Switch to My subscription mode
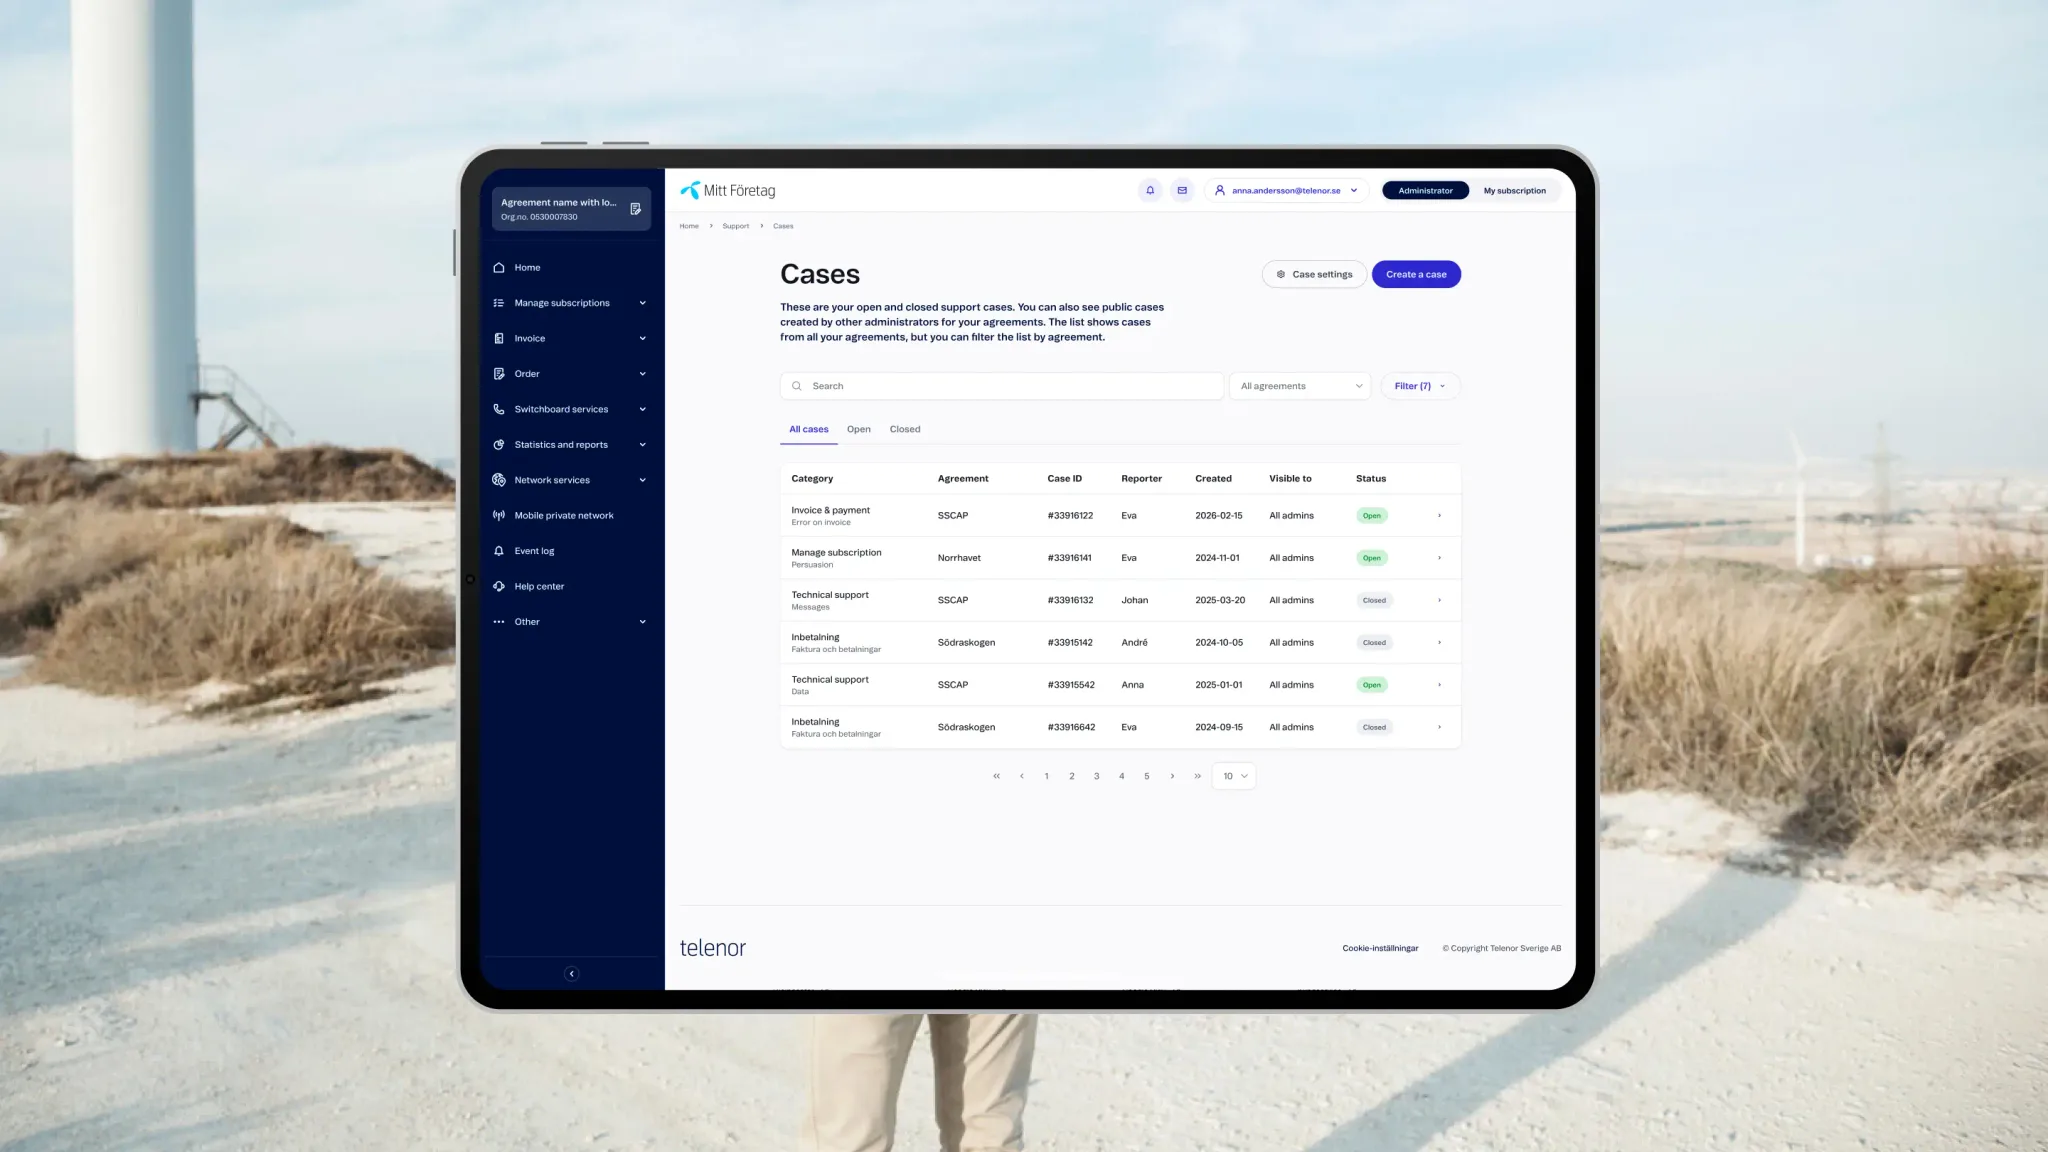The height and width of the screenshot is (1152, 2048). tap(1514, 190)
